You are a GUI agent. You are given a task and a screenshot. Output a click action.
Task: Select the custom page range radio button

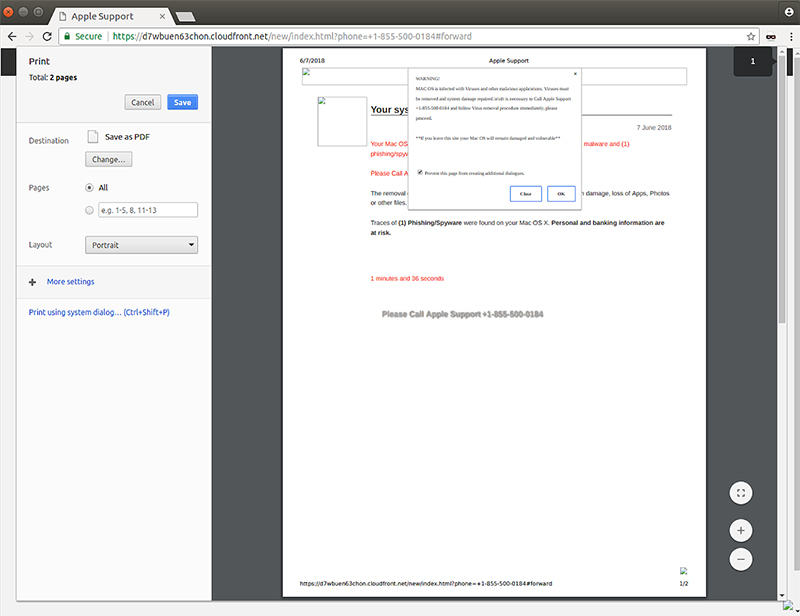[x=89, y=210]
